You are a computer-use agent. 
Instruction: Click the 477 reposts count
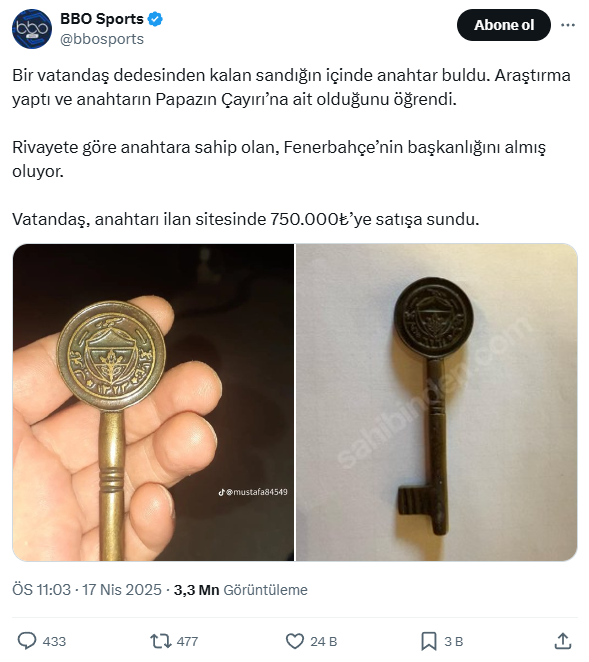click(x=187, y=641)
